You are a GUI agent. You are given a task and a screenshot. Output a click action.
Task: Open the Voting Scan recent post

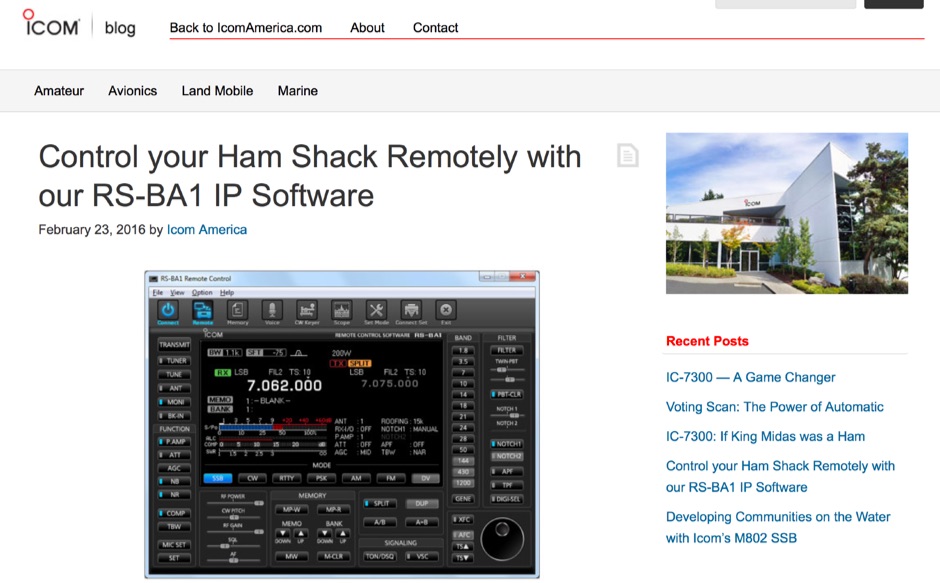[774, 407]
